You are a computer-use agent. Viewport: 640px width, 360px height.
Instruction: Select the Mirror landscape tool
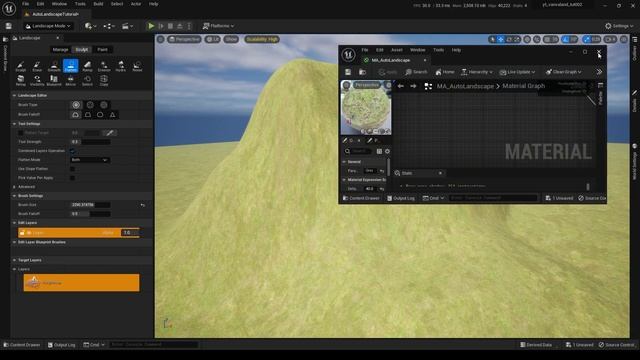pyautogui.click(x=71, y=80)
